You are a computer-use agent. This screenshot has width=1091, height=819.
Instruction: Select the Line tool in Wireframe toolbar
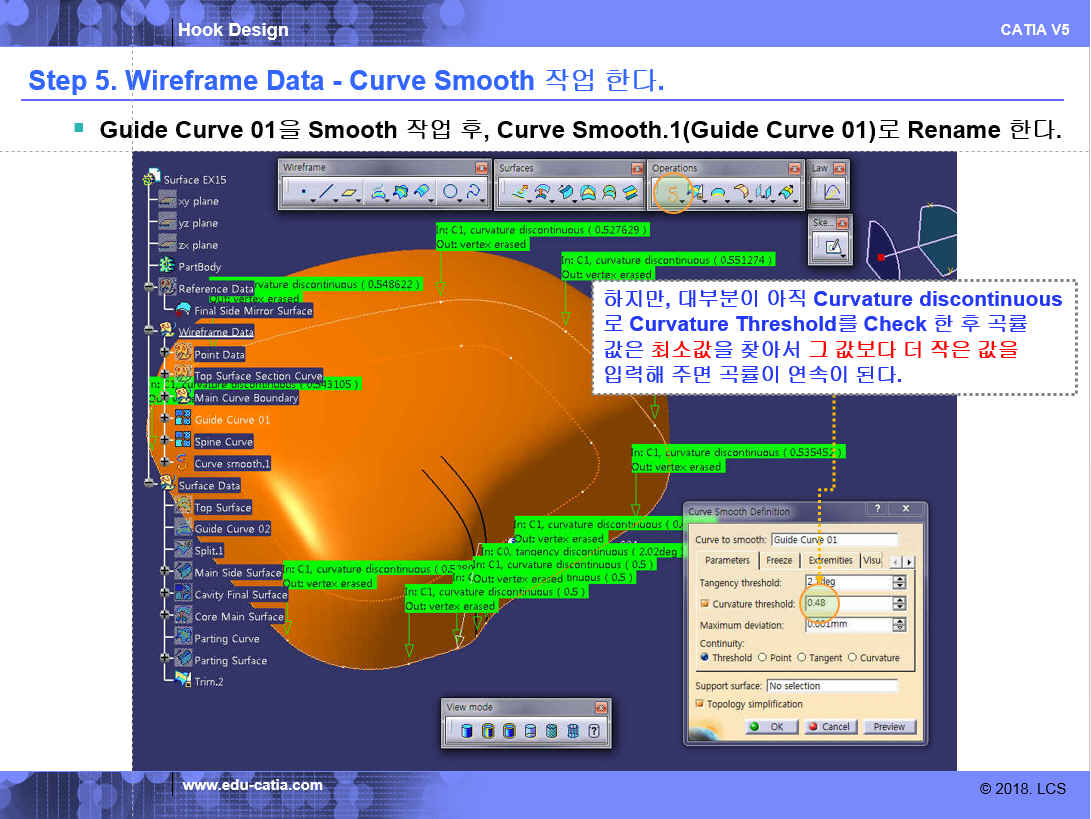coord(326,191)
